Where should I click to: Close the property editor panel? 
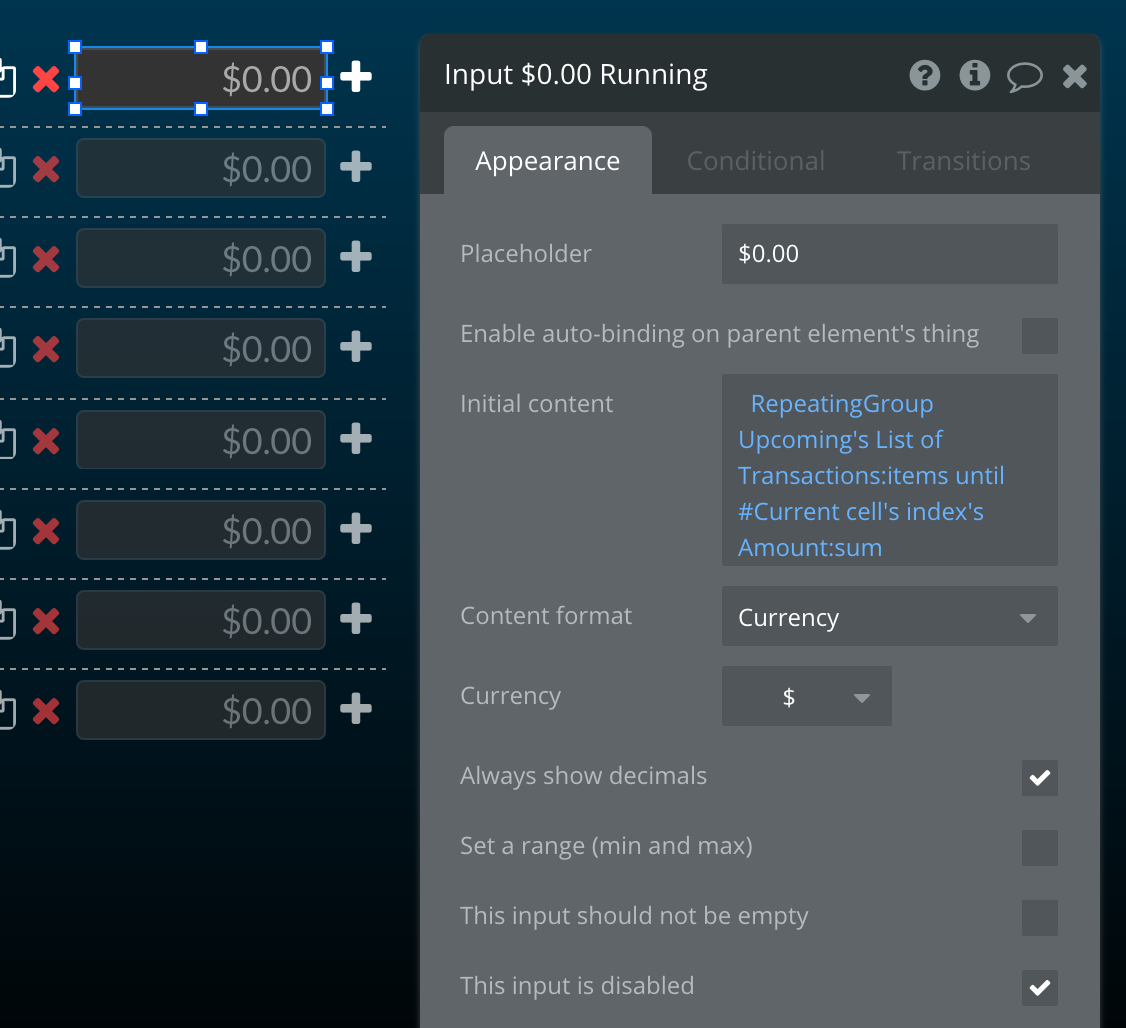tap(1074, 76)
